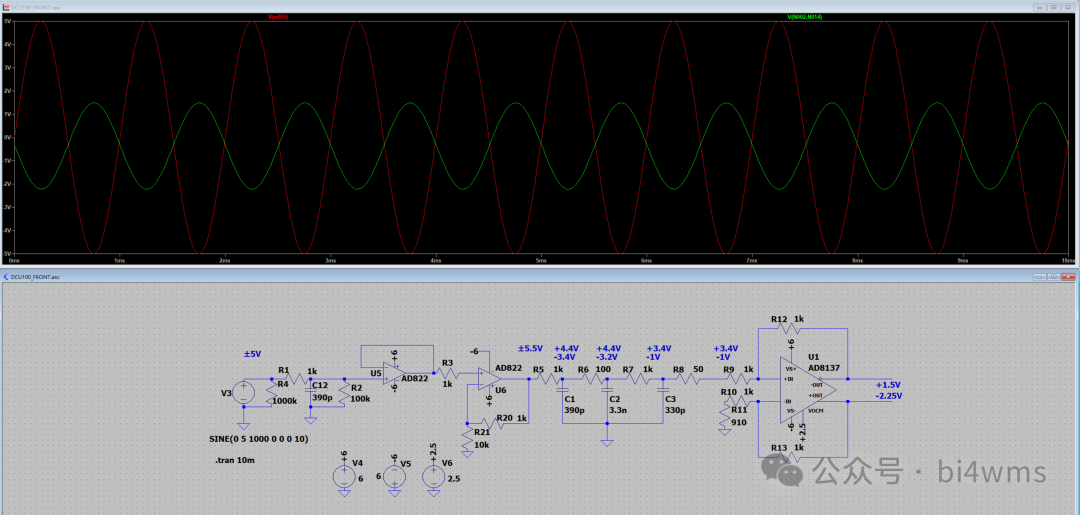Screen dimensions: 1080x515
Task: Select the V4 voltage source symbol
Action: 344,476
